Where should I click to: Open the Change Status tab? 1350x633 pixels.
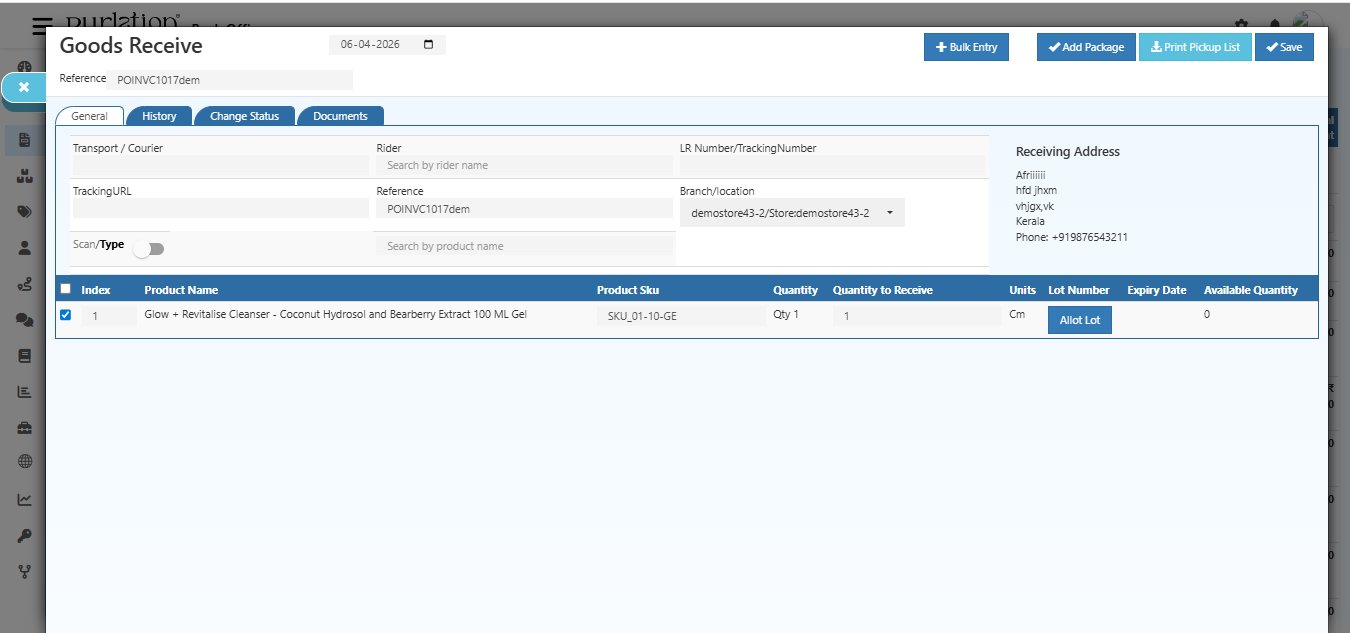click(244, 116)
